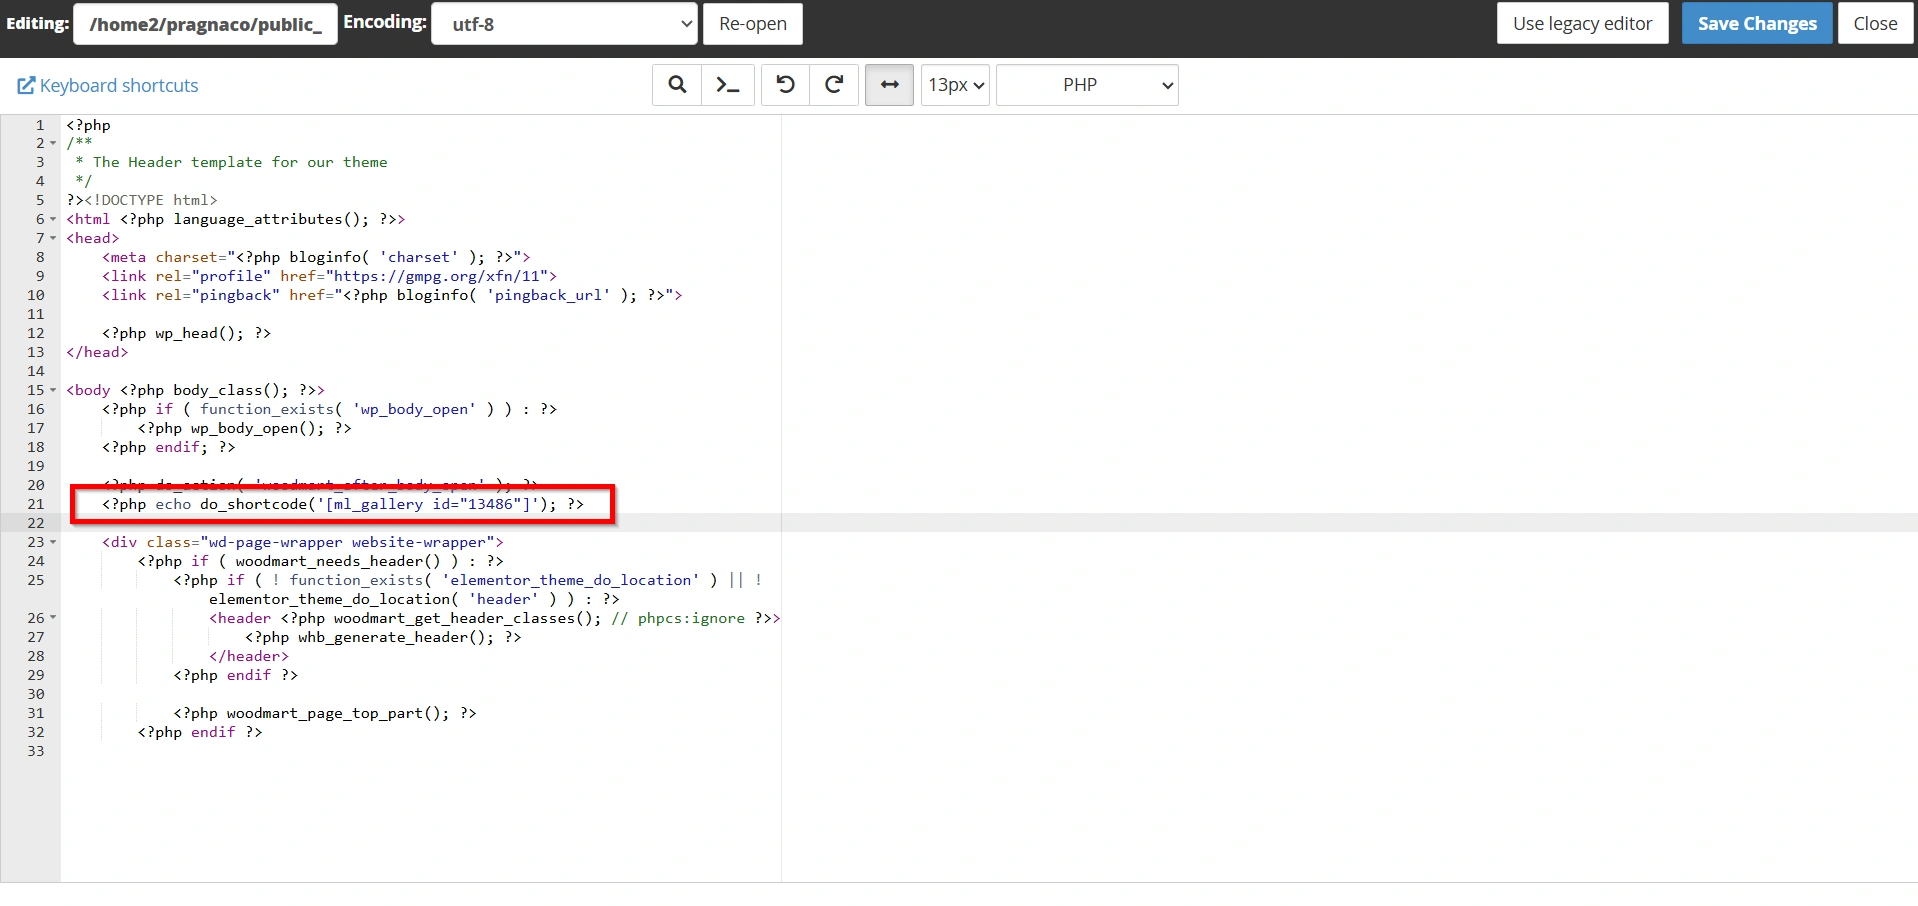Click the wp_body_open(); call on line 17

257,428
